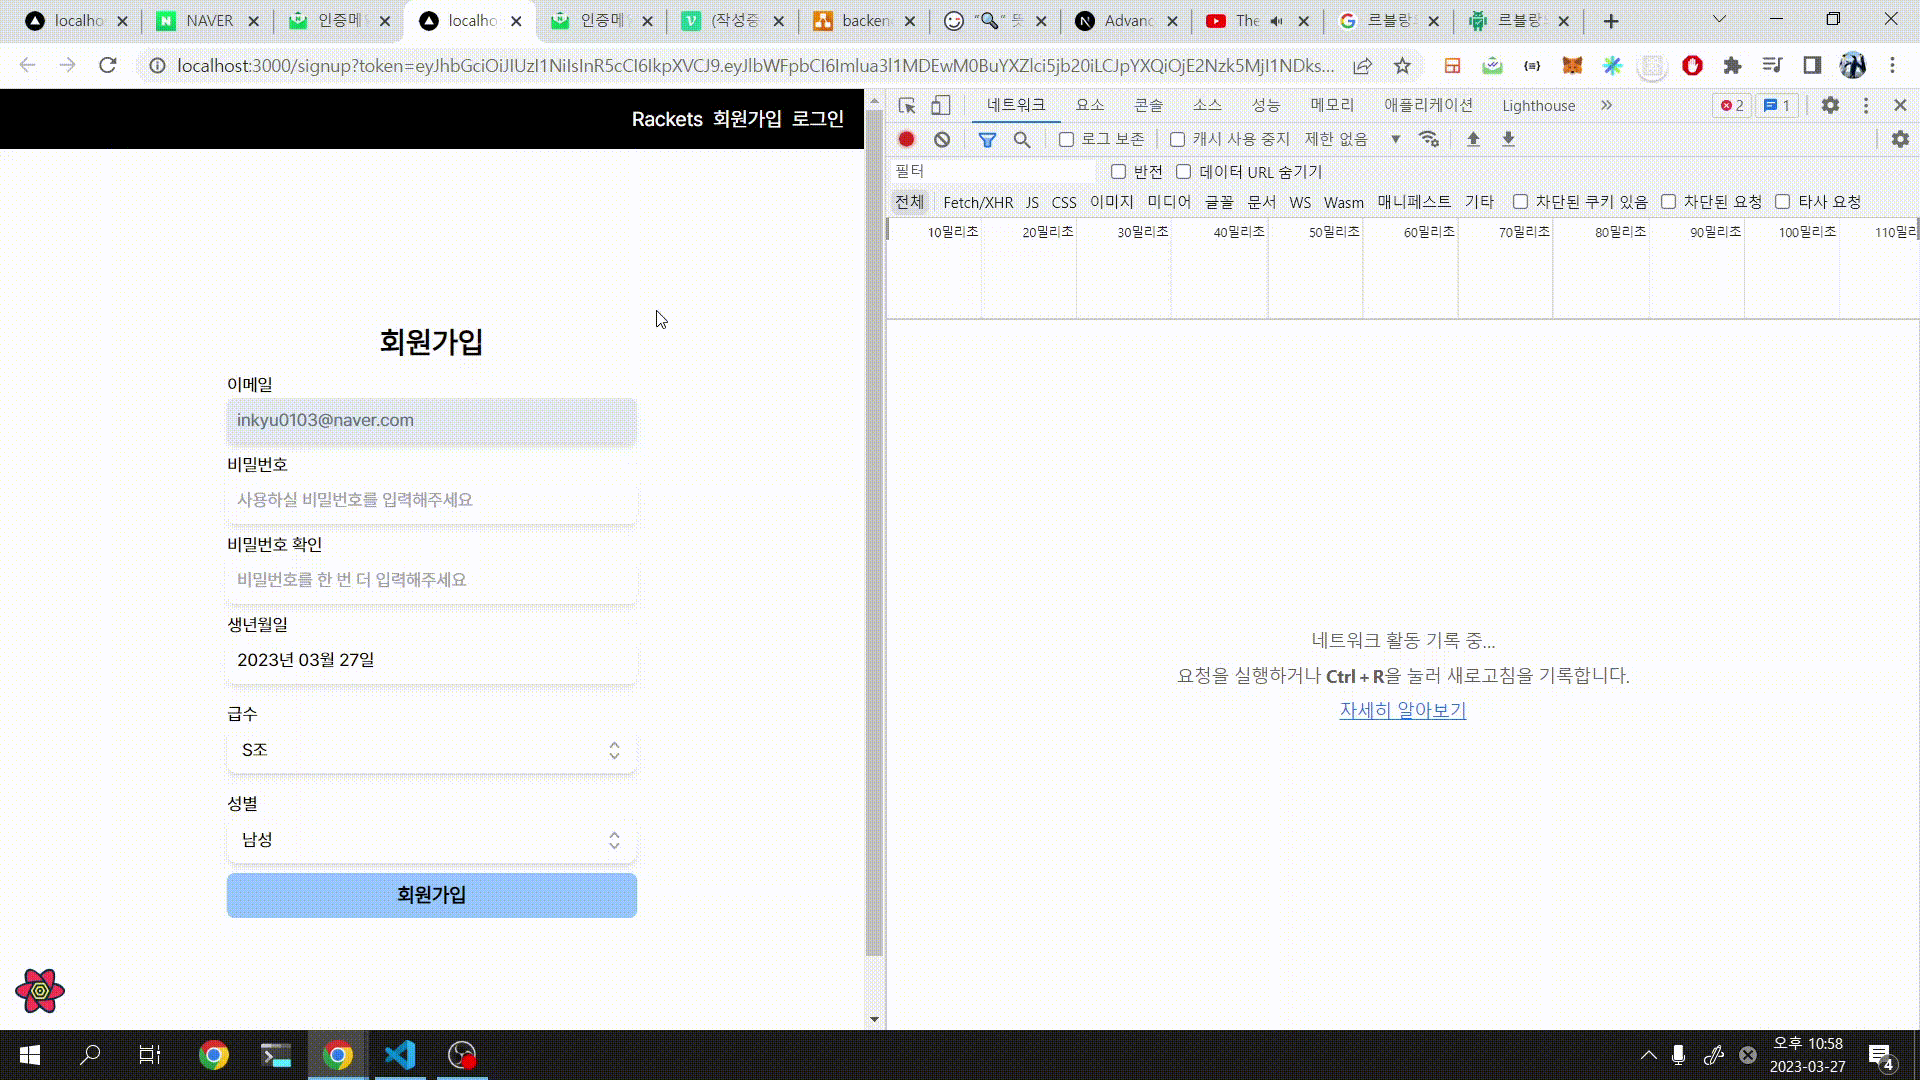This screenshot has width=1920, height=1080.
Task: Switch to the 콘솔 DevTools tab
Action: click(1148, 105)
